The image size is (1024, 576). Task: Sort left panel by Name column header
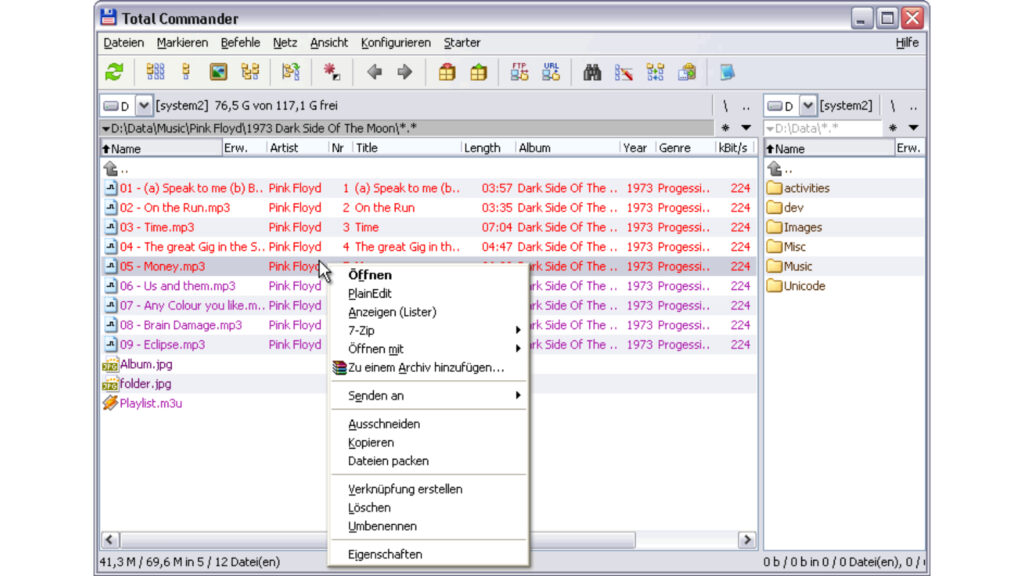tap(161, 148)
